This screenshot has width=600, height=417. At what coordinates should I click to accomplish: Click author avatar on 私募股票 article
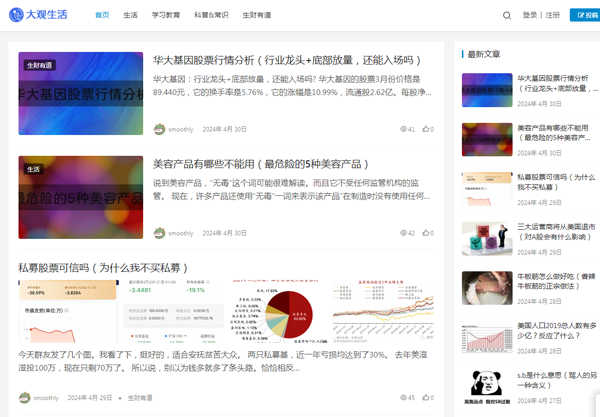coord(24,398)
